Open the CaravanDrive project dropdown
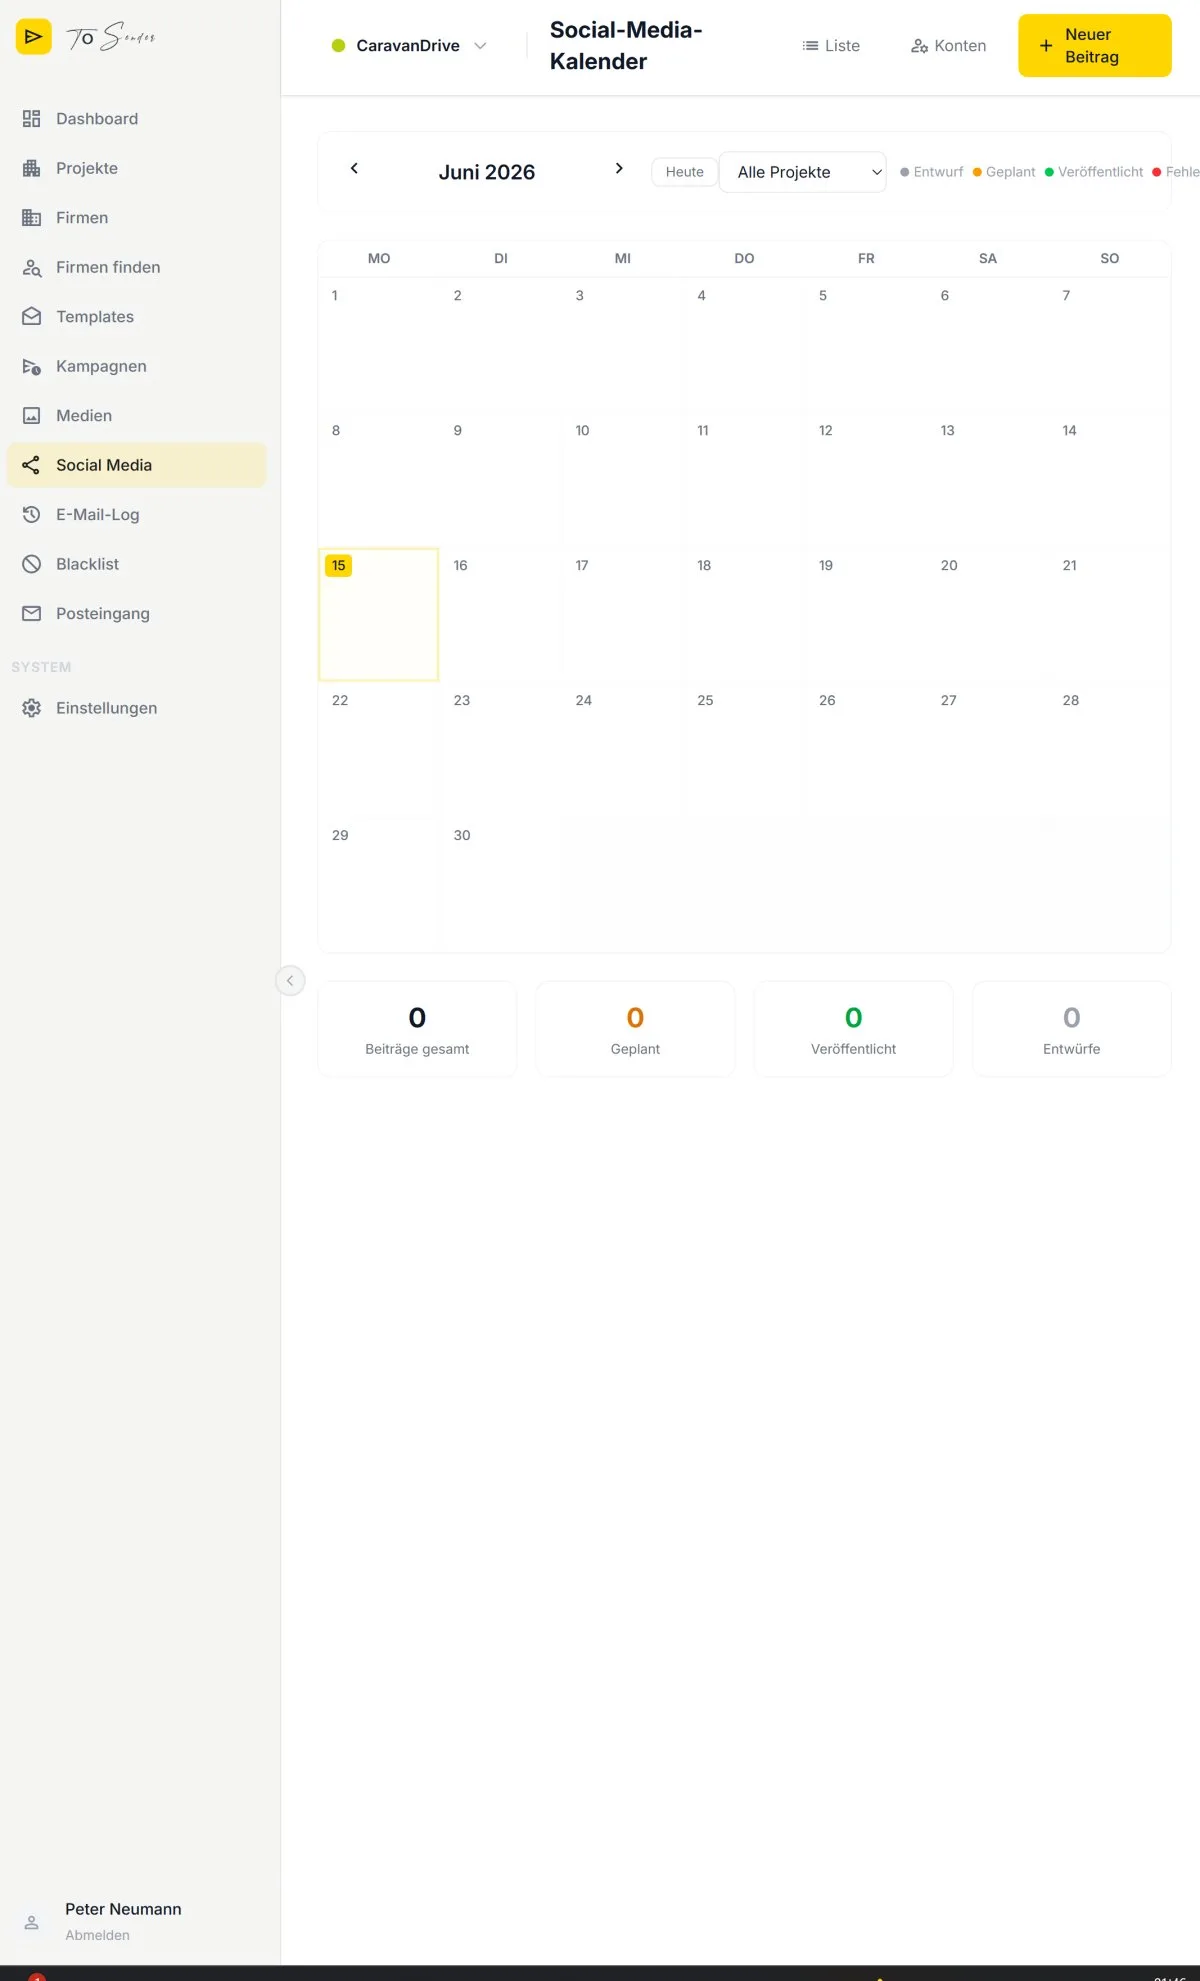Viewport: 1200px width, 1981px height. (x=409, y=46)
